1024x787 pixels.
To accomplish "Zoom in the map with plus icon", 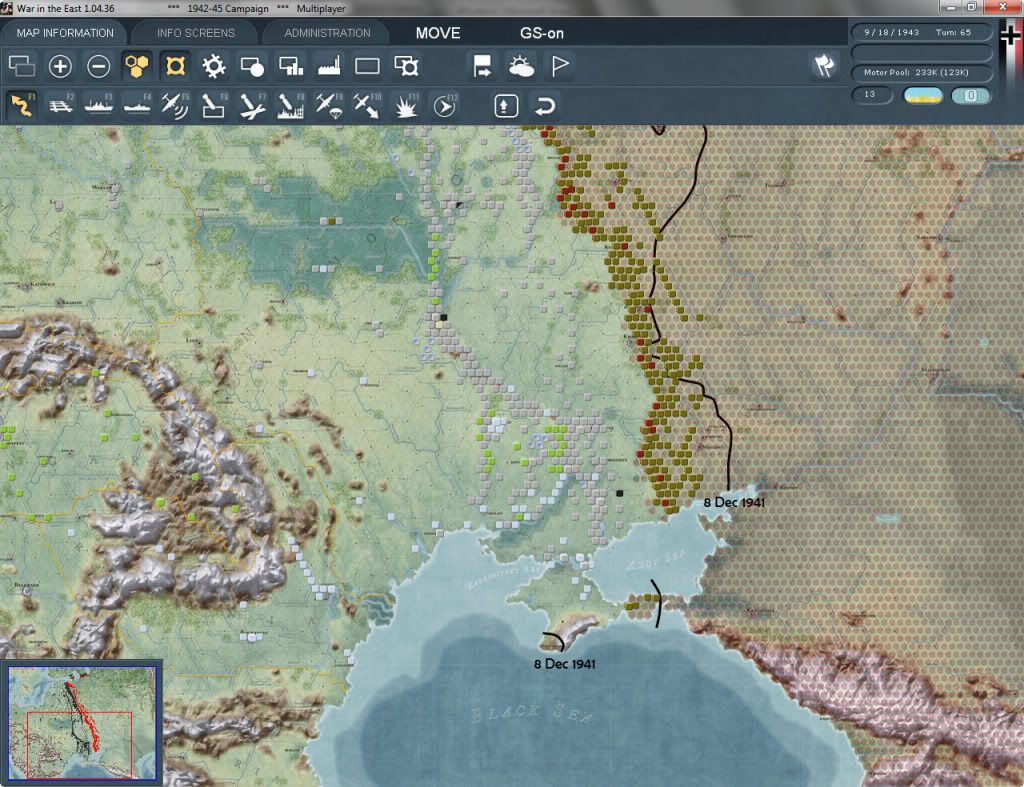I will point(60,66).
